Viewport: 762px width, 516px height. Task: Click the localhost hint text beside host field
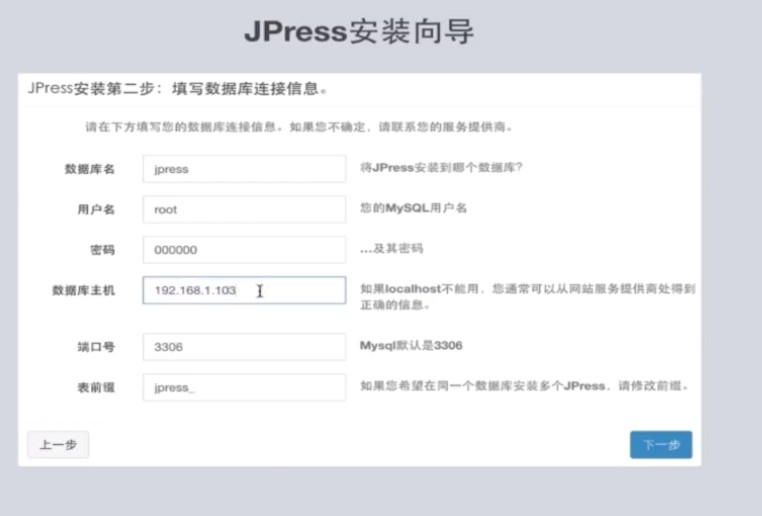click(528, 297)
